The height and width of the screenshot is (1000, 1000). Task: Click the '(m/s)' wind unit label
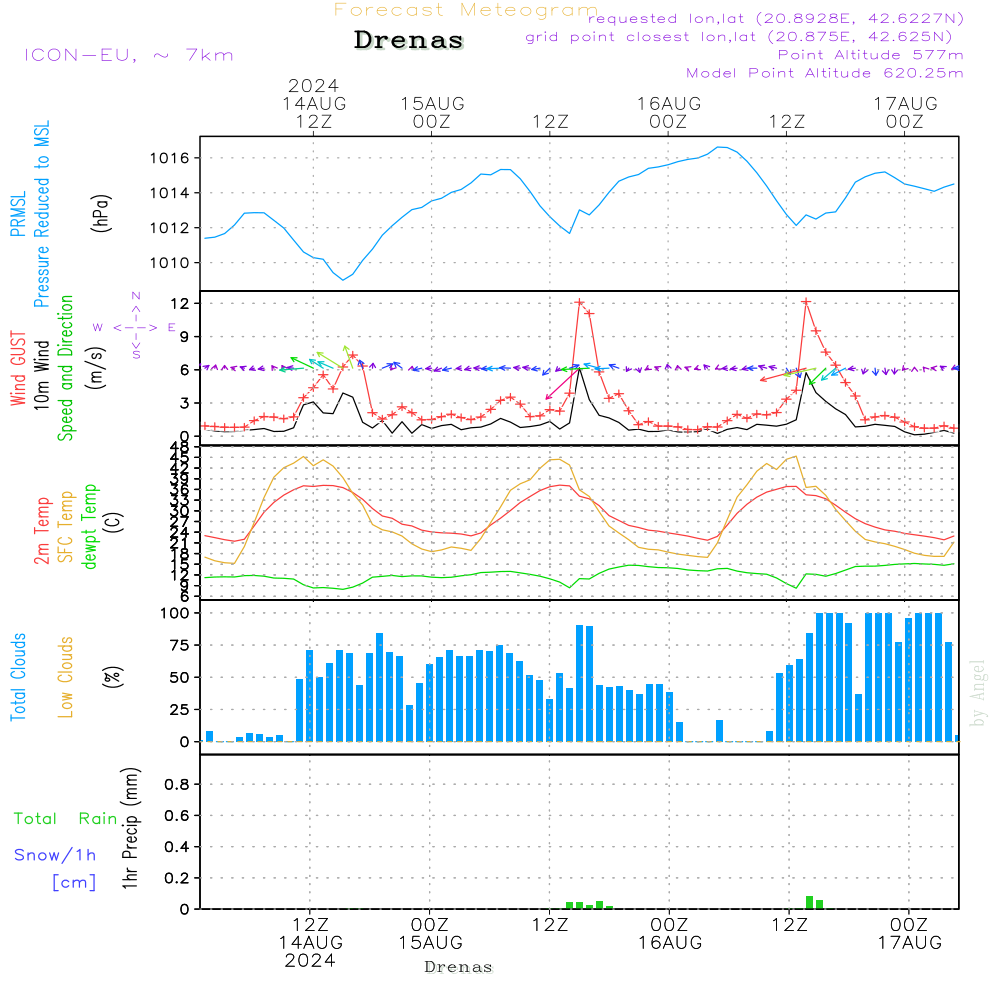pyautogui.click(x=96, y=368)
